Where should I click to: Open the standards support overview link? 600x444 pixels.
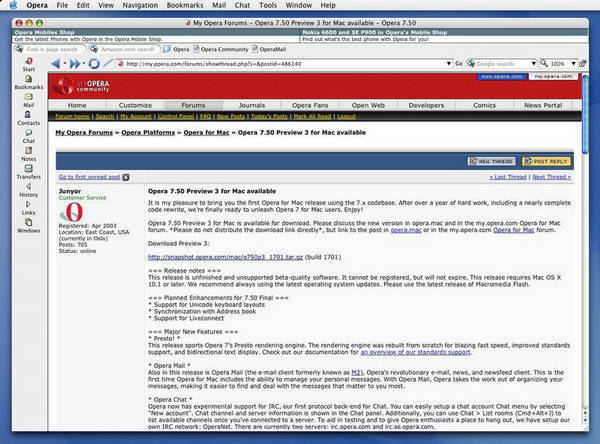click(x=415, y=352)
